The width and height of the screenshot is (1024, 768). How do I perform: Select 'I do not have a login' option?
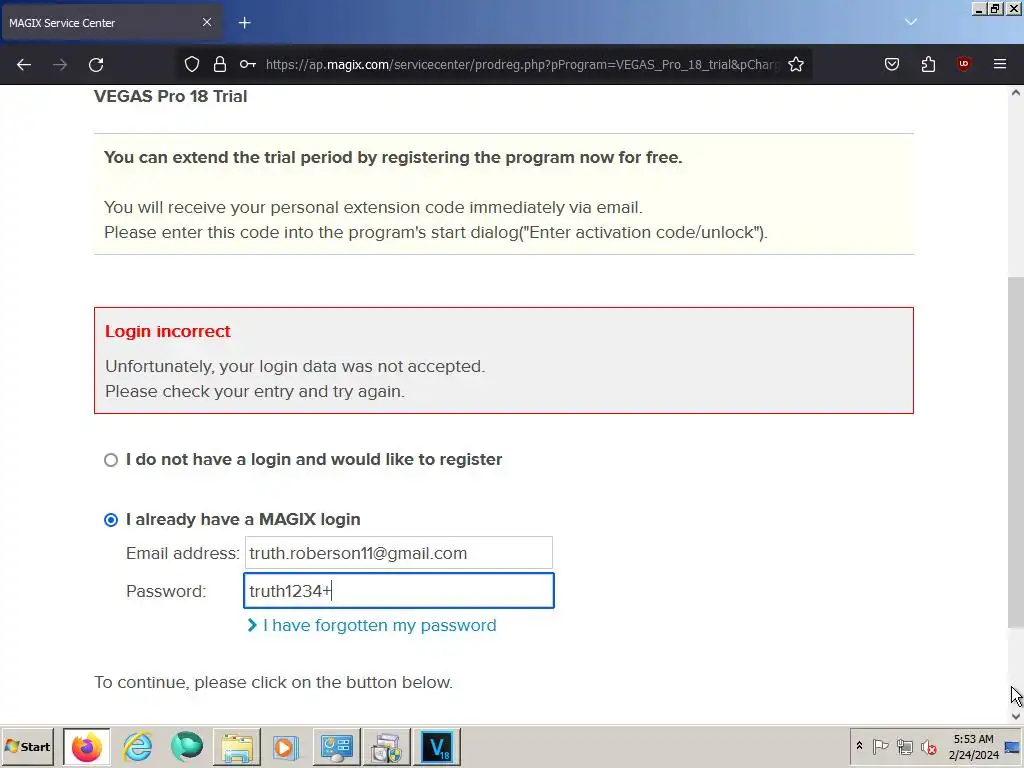[111, 460]
